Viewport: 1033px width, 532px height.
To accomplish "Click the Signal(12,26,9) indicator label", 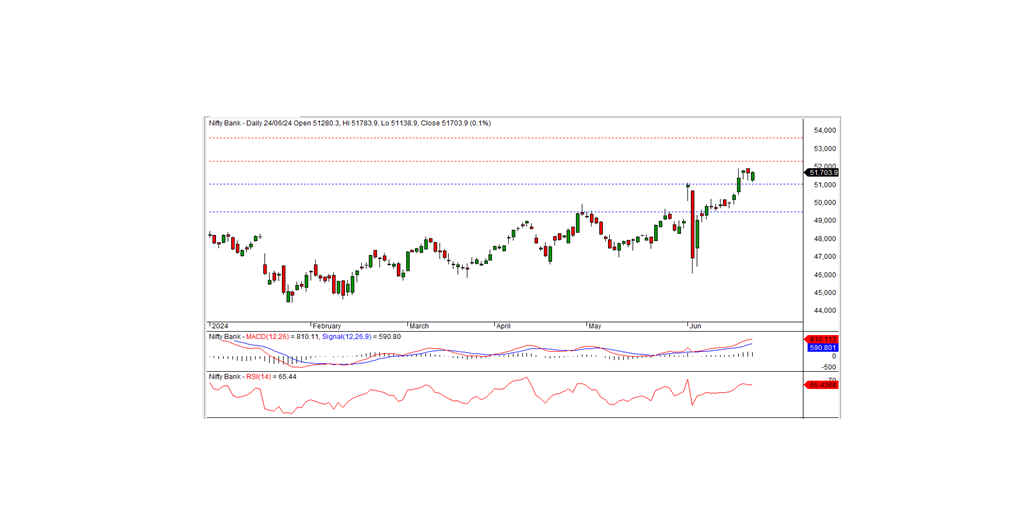I will (348, 337).
